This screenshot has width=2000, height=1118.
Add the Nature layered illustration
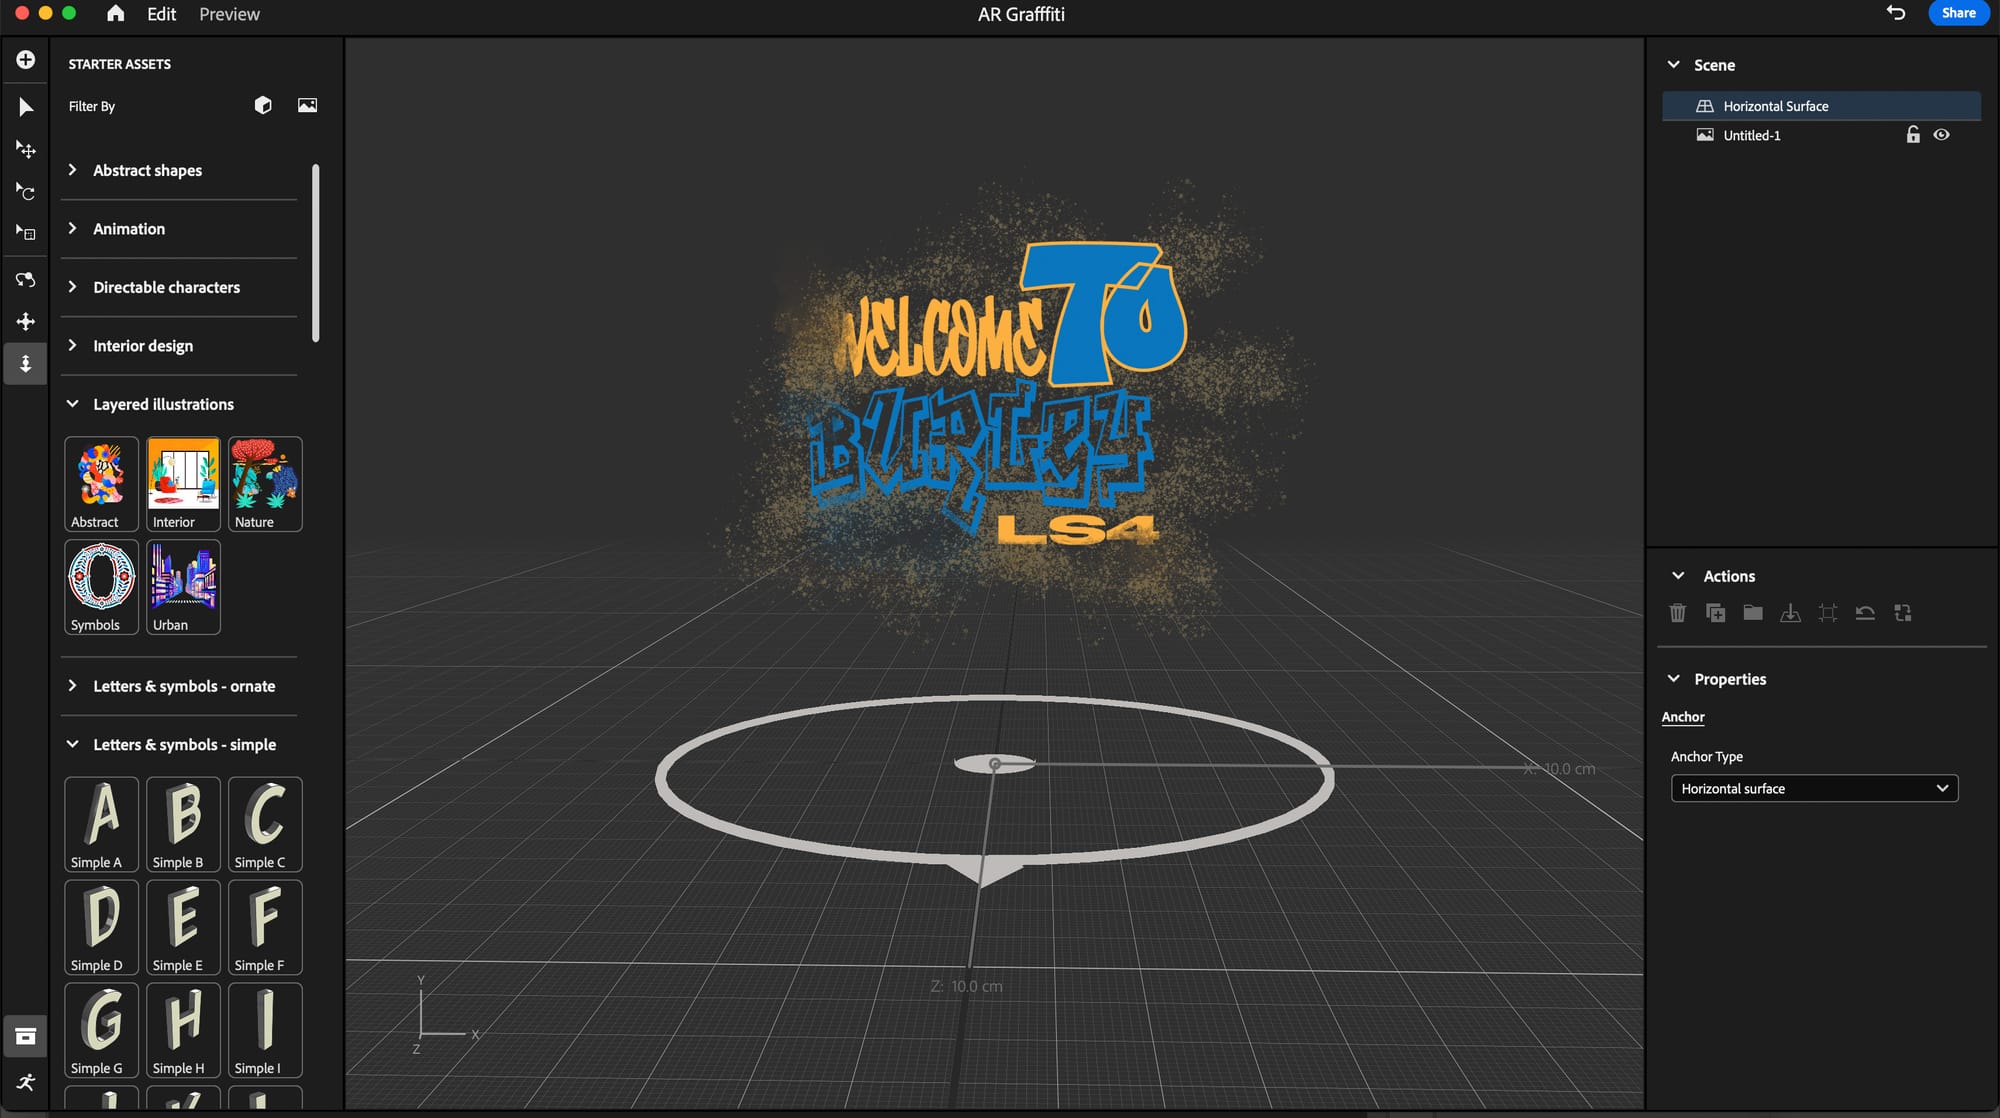[x=265, y=484]
